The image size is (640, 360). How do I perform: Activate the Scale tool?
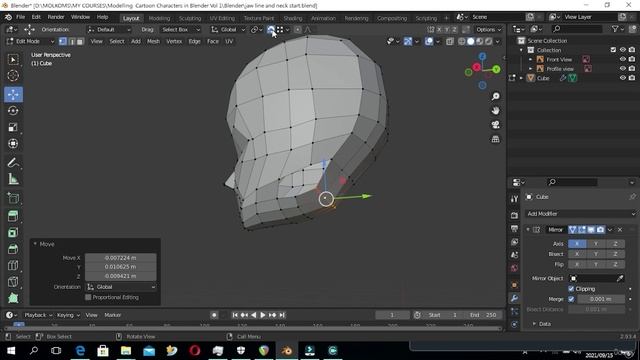pos(13,127)
